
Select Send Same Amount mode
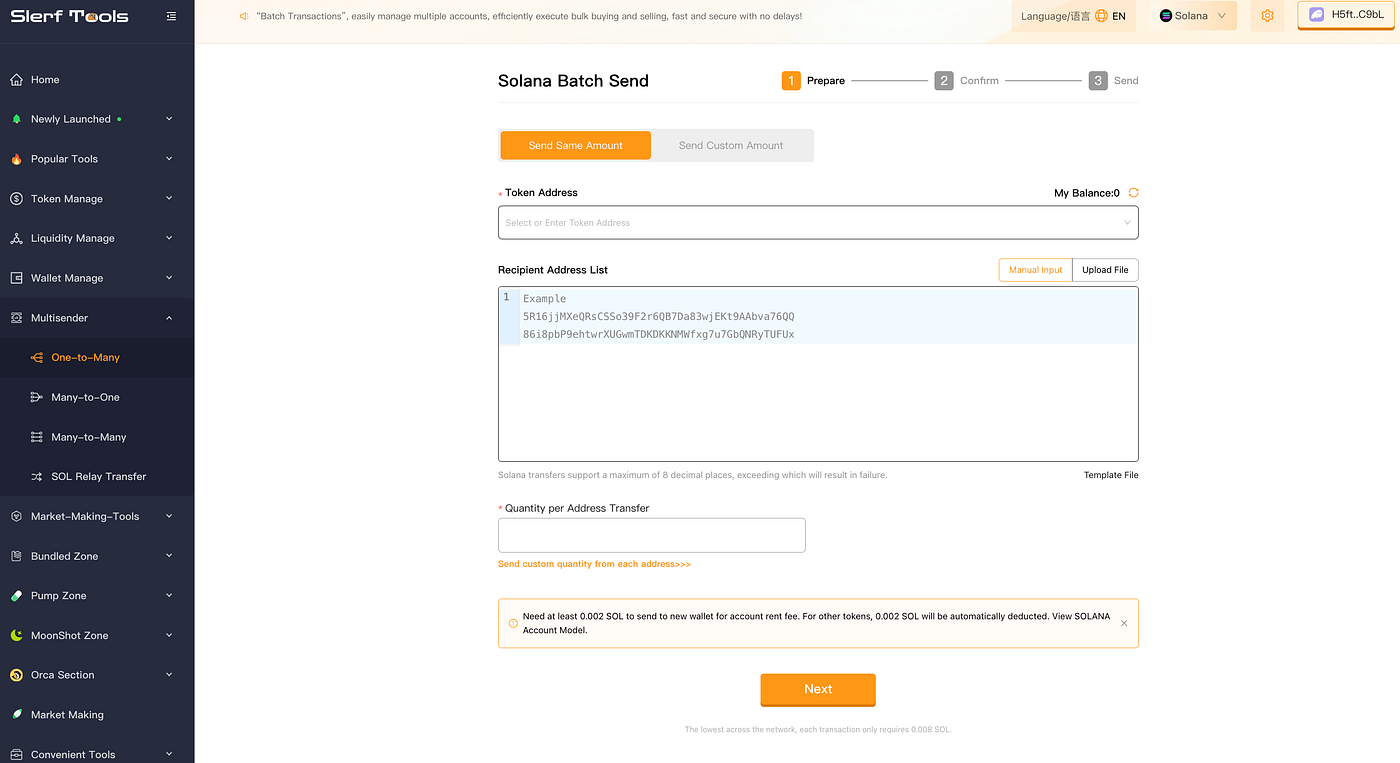576,145
